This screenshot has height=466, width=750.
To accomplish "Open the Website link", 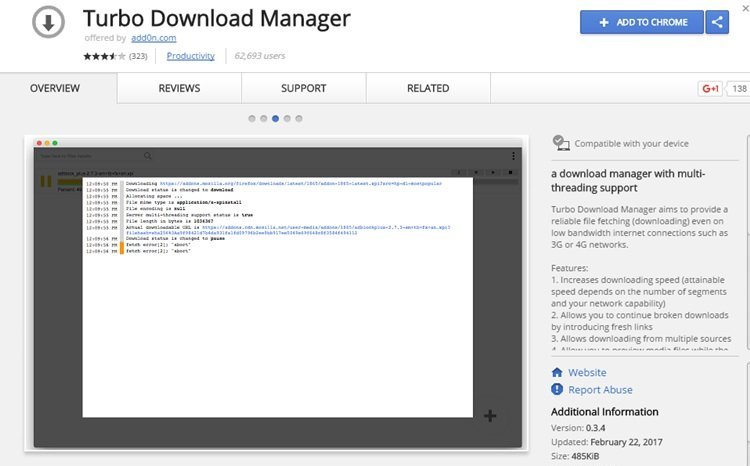I will coord(587,373).
